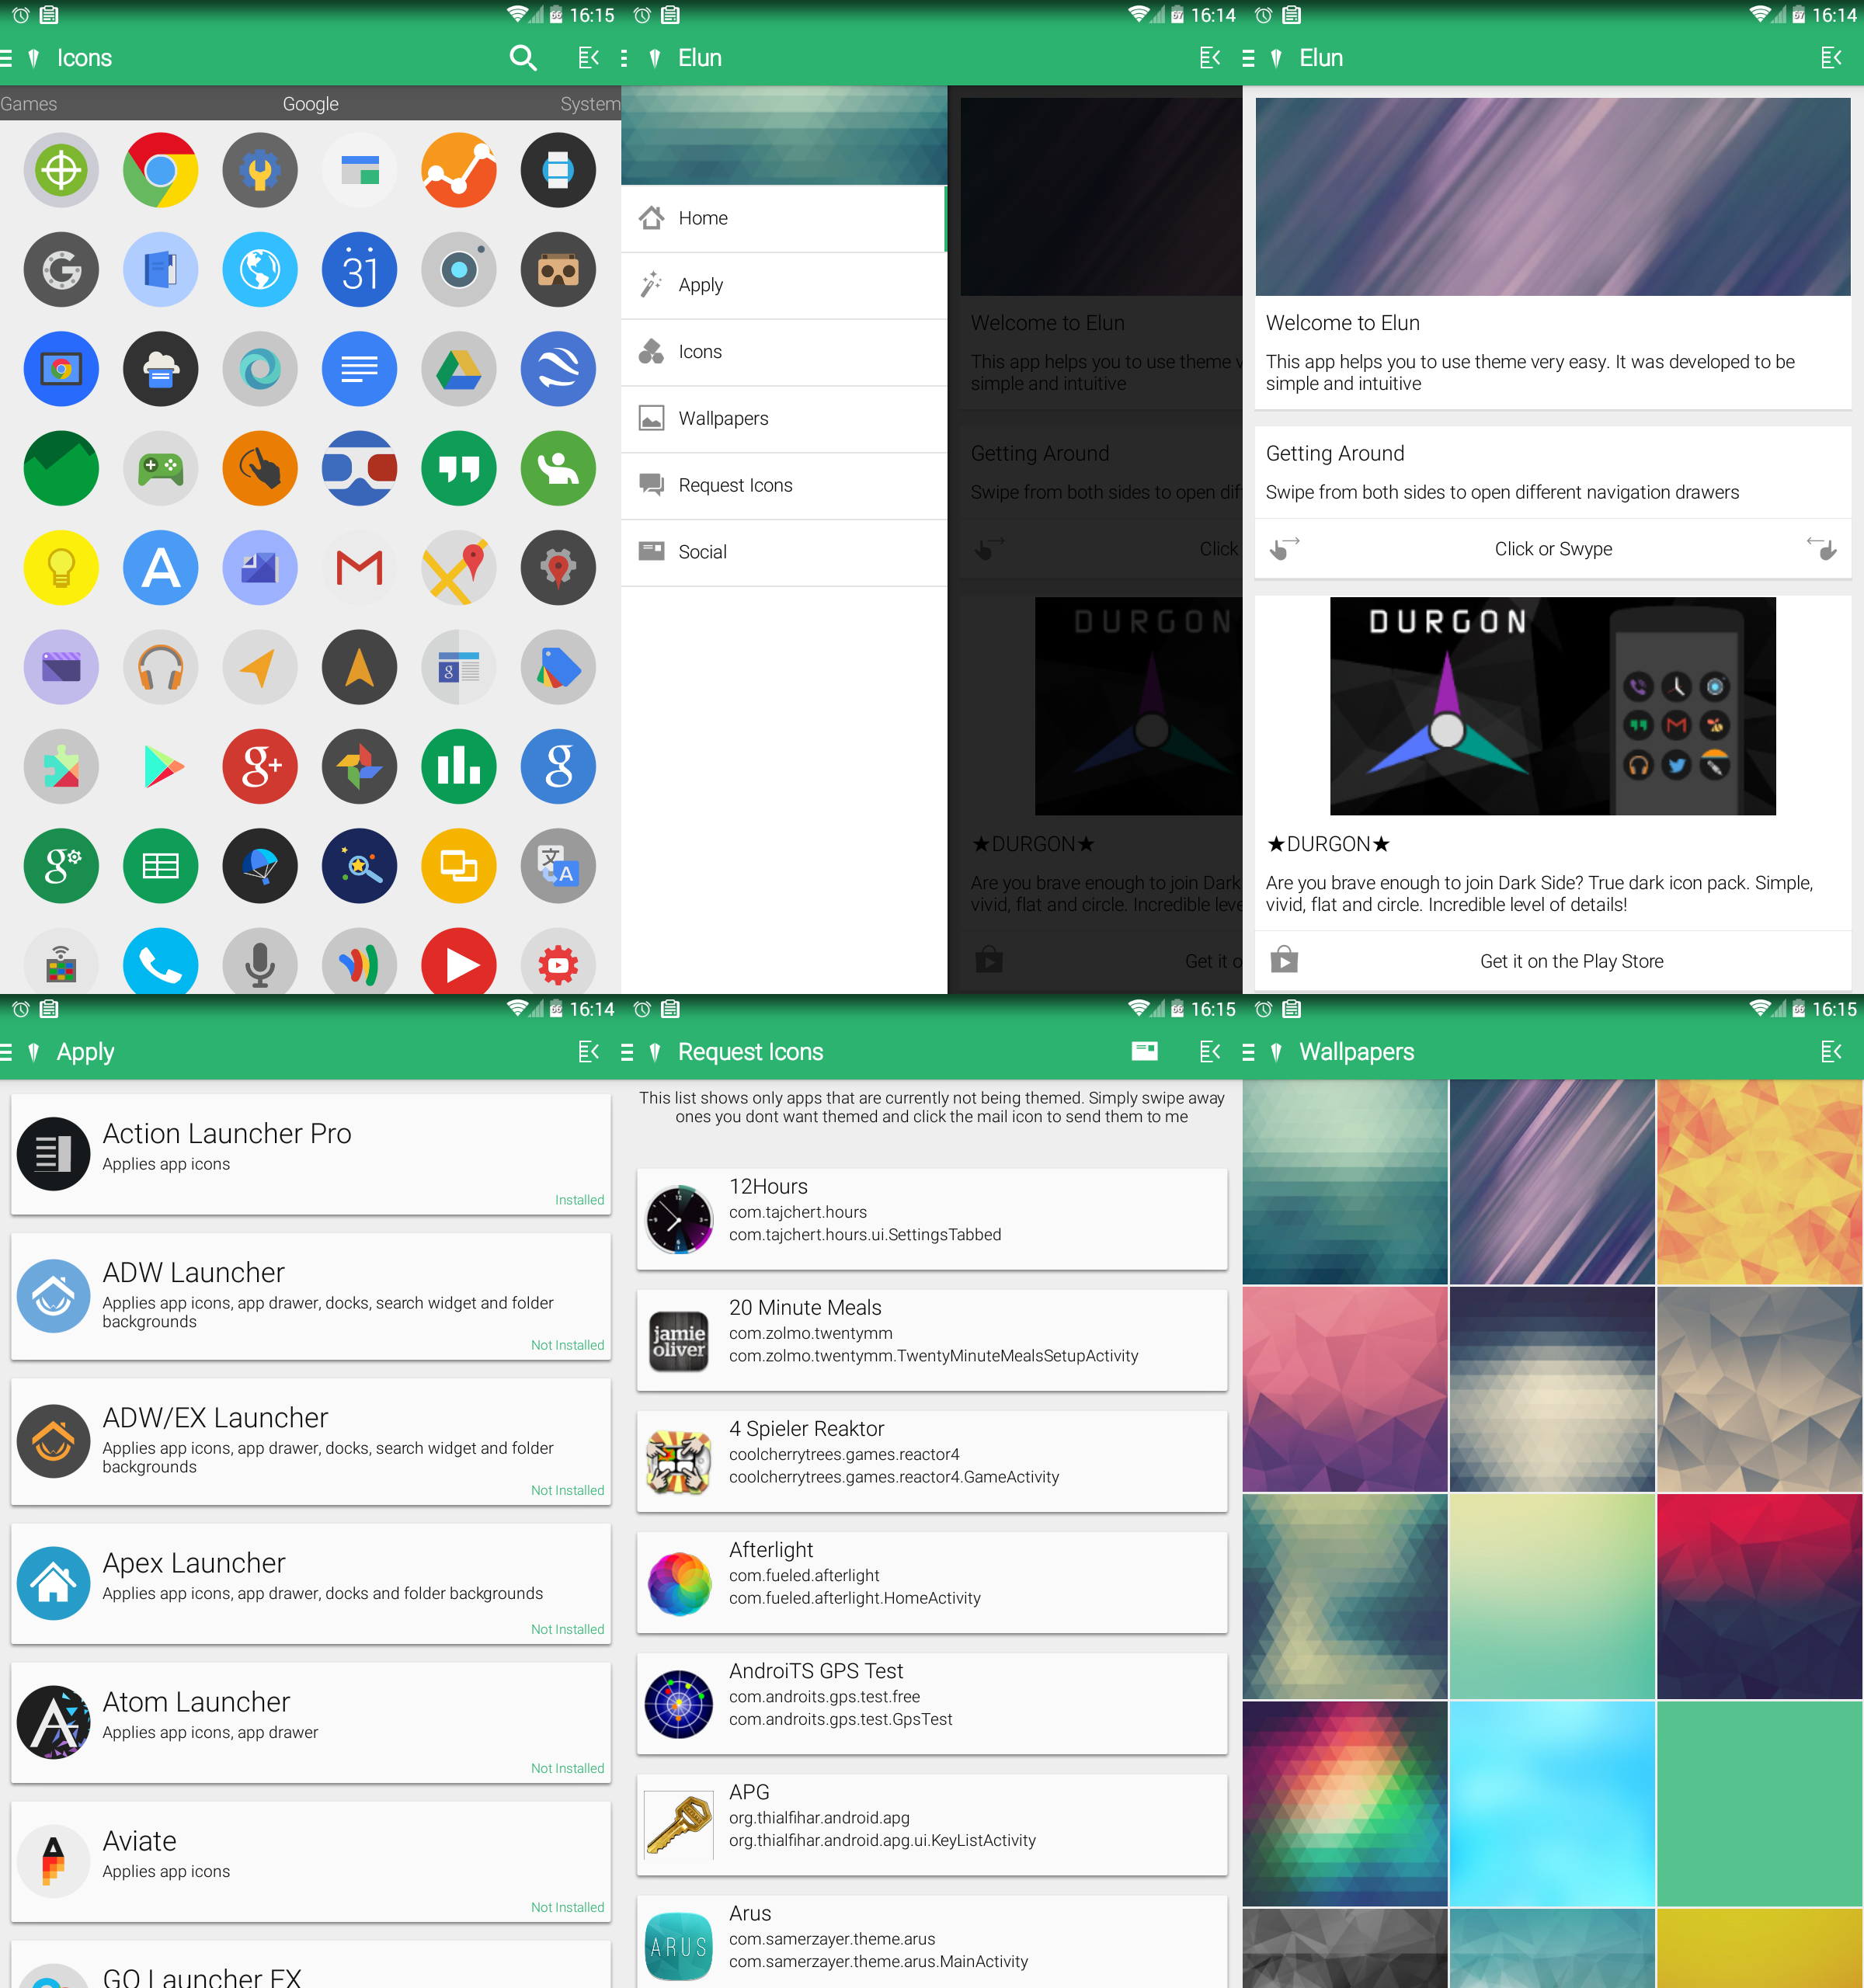Image resolution: width=1864 pixels, height=1988 pixels.
Task: Open the Chrome icon in the grid
Action: (160, 170)
